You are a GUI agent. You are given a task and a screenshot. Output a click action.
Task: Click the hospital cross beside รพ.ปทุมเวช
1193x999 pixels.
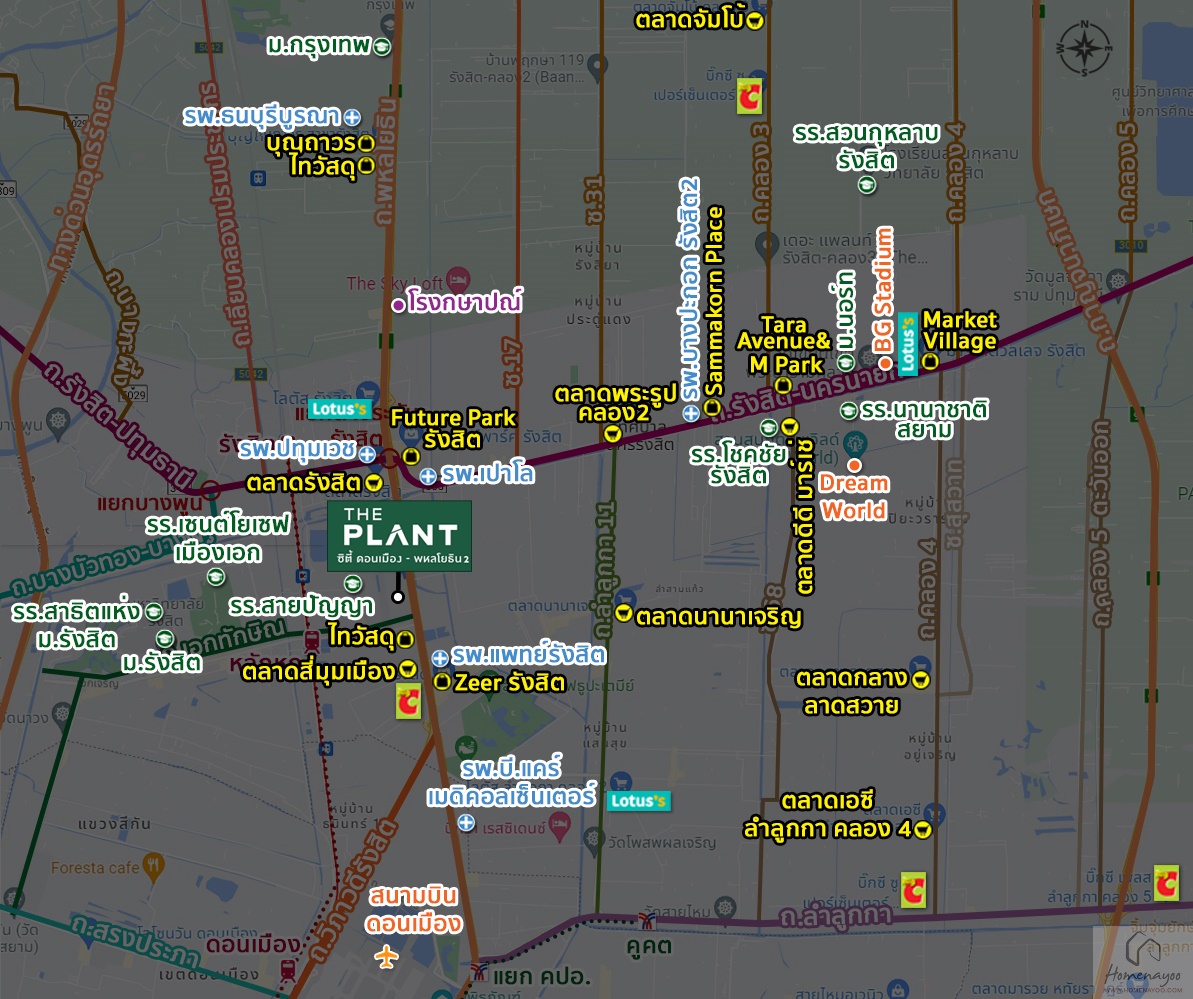click(367, 454)
